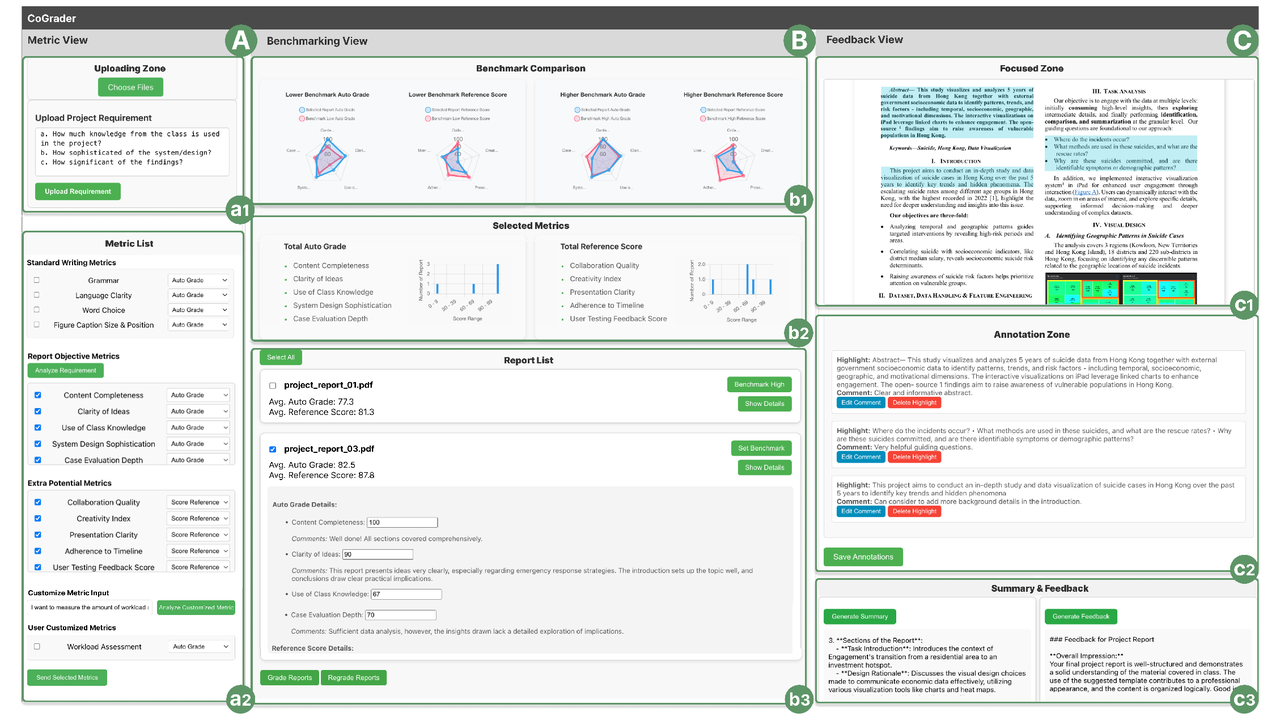Open Collaboration Quality Score Reference dropdown

(199, 503)
